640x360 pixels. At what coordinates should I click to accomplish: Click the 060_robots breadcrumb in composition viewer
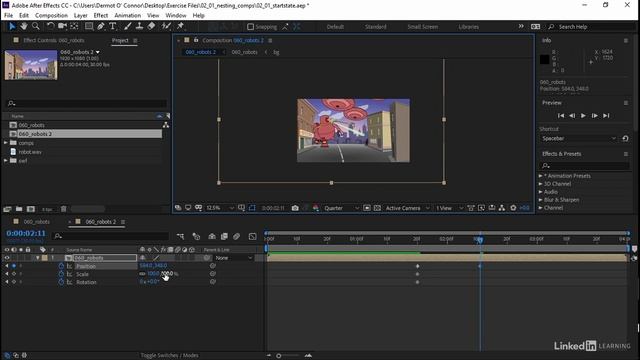click(244, 52)
